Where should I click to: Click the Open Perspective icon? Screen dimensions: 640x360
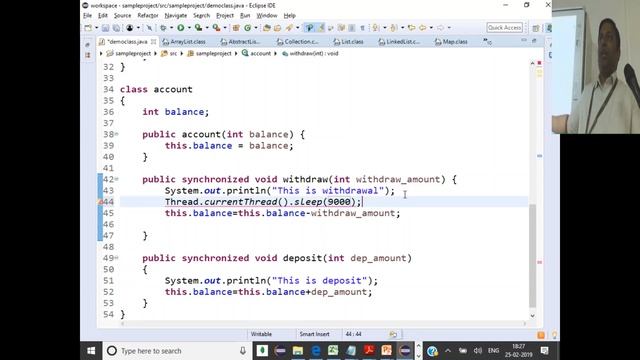536,28
